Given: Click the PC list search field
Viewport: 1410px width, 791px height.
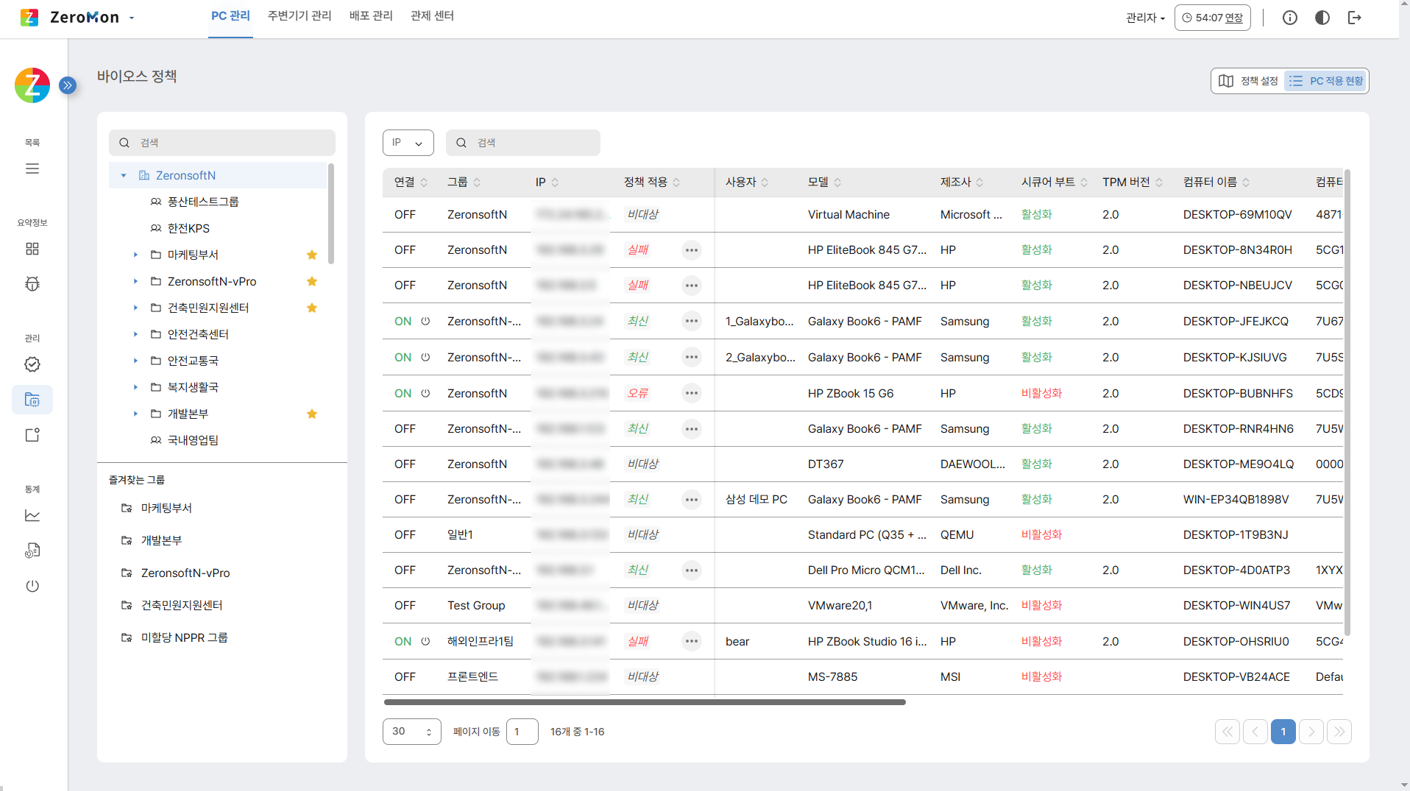Looking at the screenshot, I should (x=523, y=143).
